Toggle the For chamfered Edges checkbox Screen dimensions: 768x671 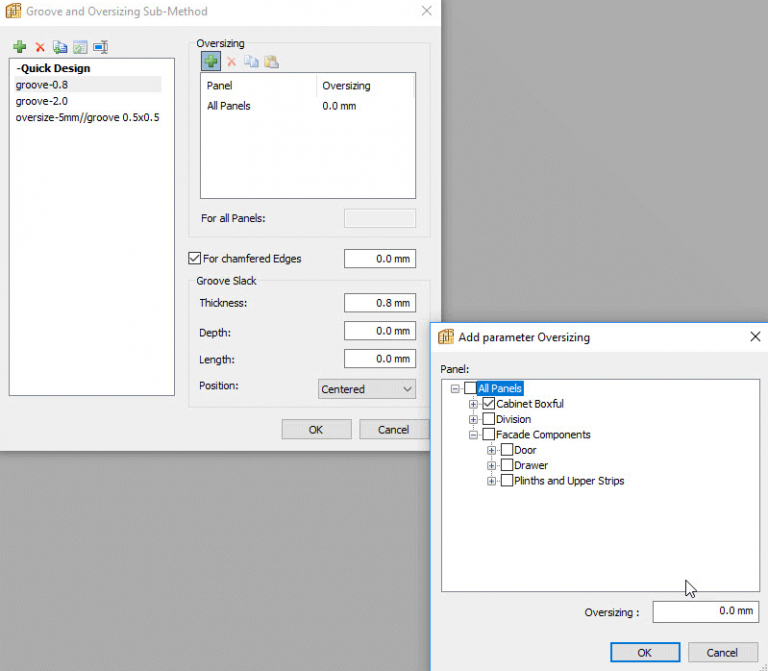195,259
